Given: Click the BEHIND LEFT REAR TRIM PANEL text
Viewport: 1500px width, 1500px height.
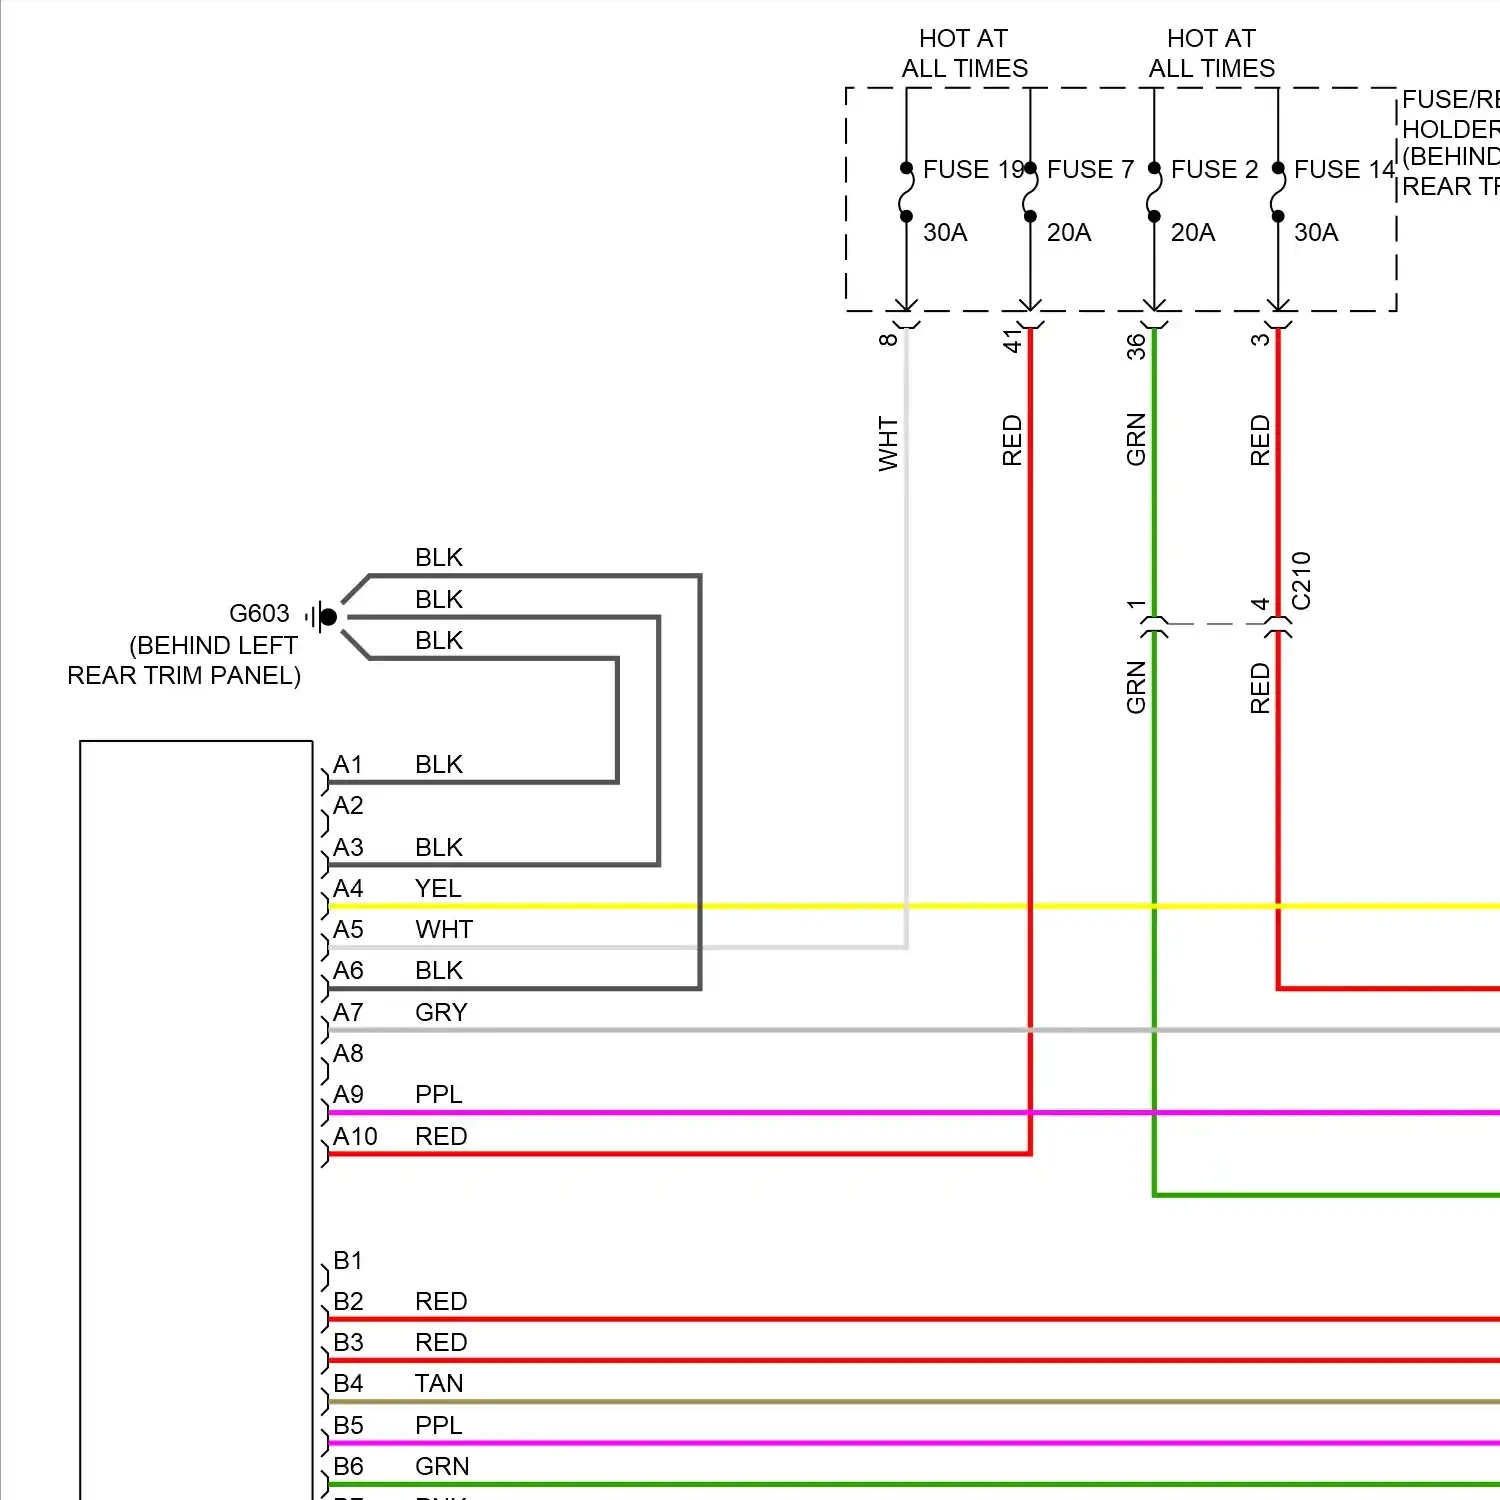Looking at the screenshot, I should (183, 660).
